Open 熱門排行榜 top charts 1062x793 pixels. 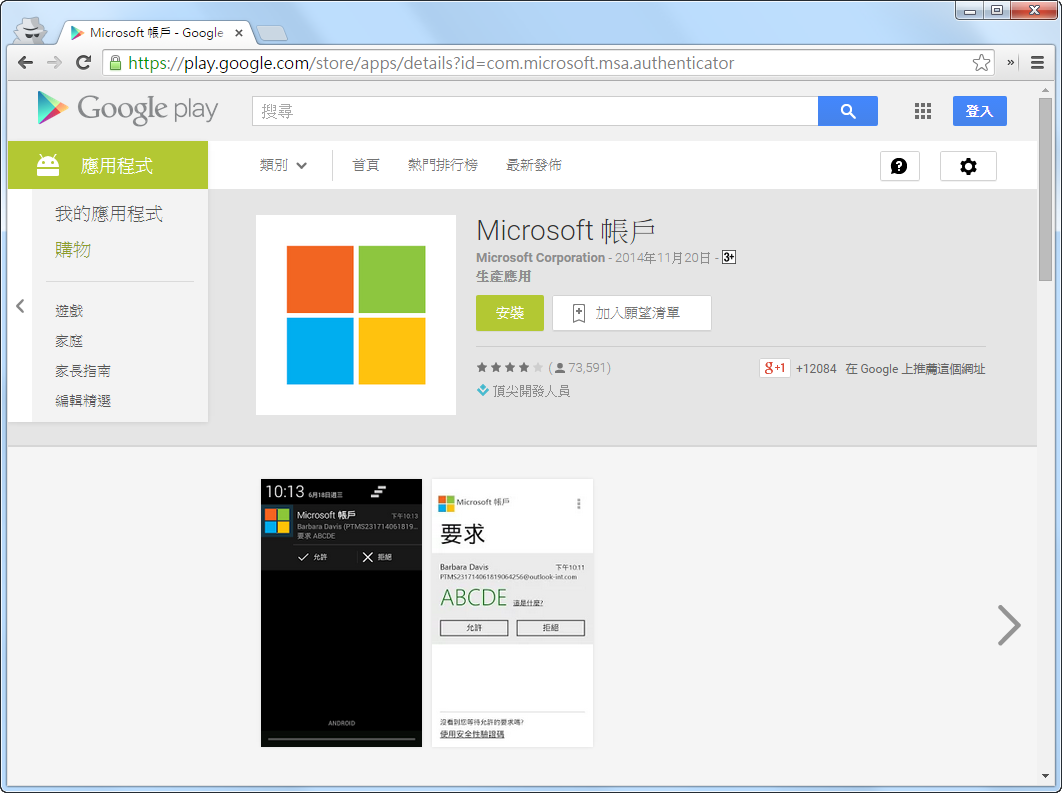coord(443,165)
